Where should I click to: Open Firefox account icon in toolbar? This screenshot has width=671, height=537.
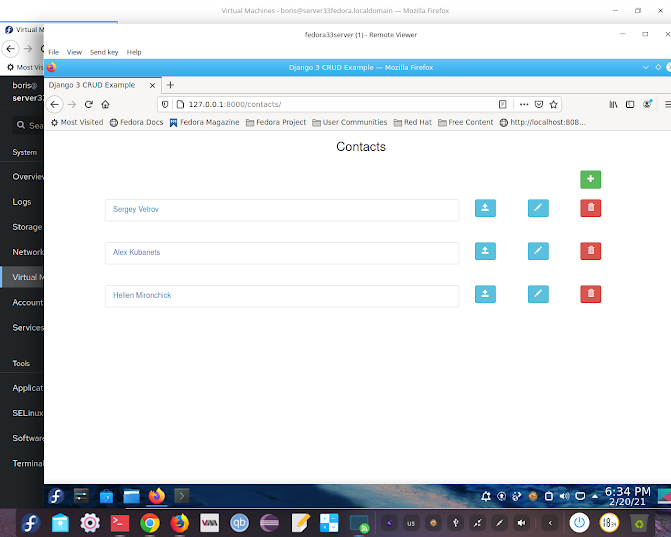(x=647, y=104)
